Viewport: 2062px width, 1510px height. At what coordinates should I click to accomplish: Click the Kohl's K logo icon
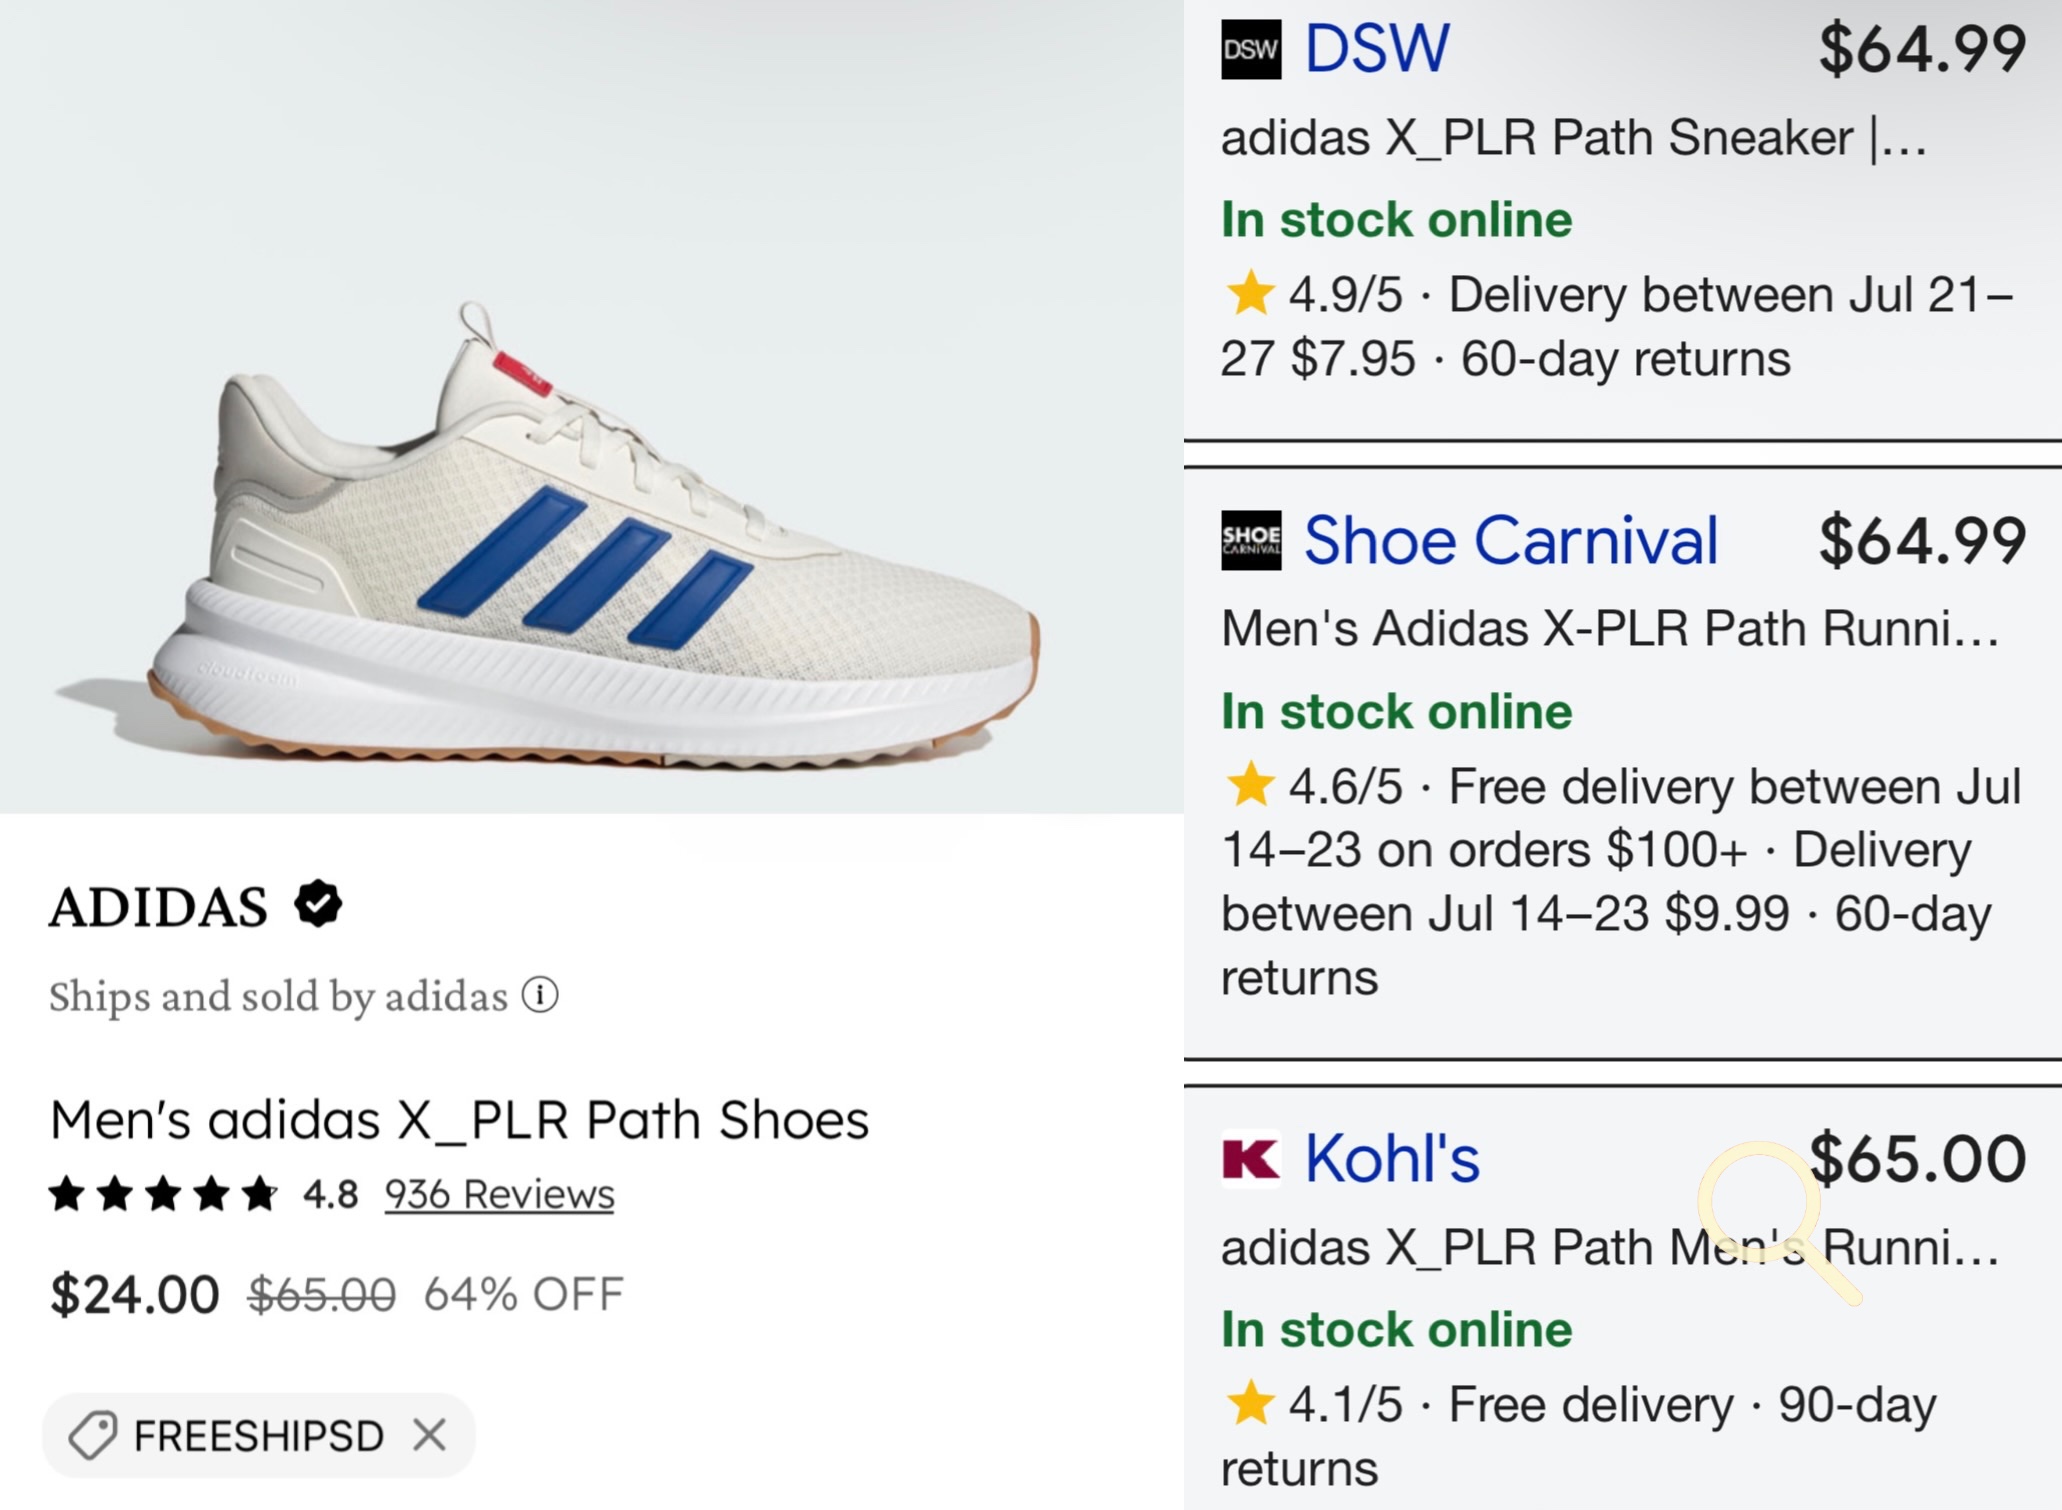(1250, 1159)
